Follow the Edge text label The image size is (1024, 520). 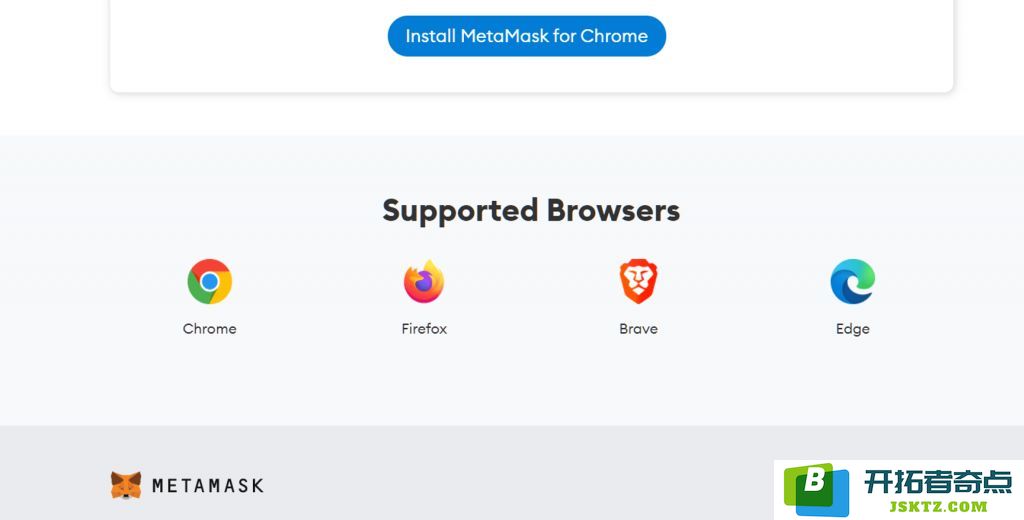(852, 329)
